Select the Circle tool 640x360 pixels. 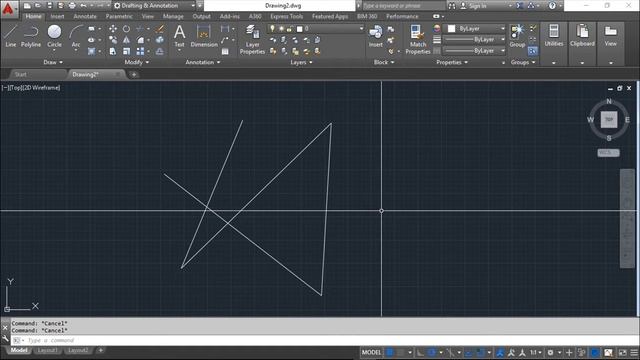[54, 36]
